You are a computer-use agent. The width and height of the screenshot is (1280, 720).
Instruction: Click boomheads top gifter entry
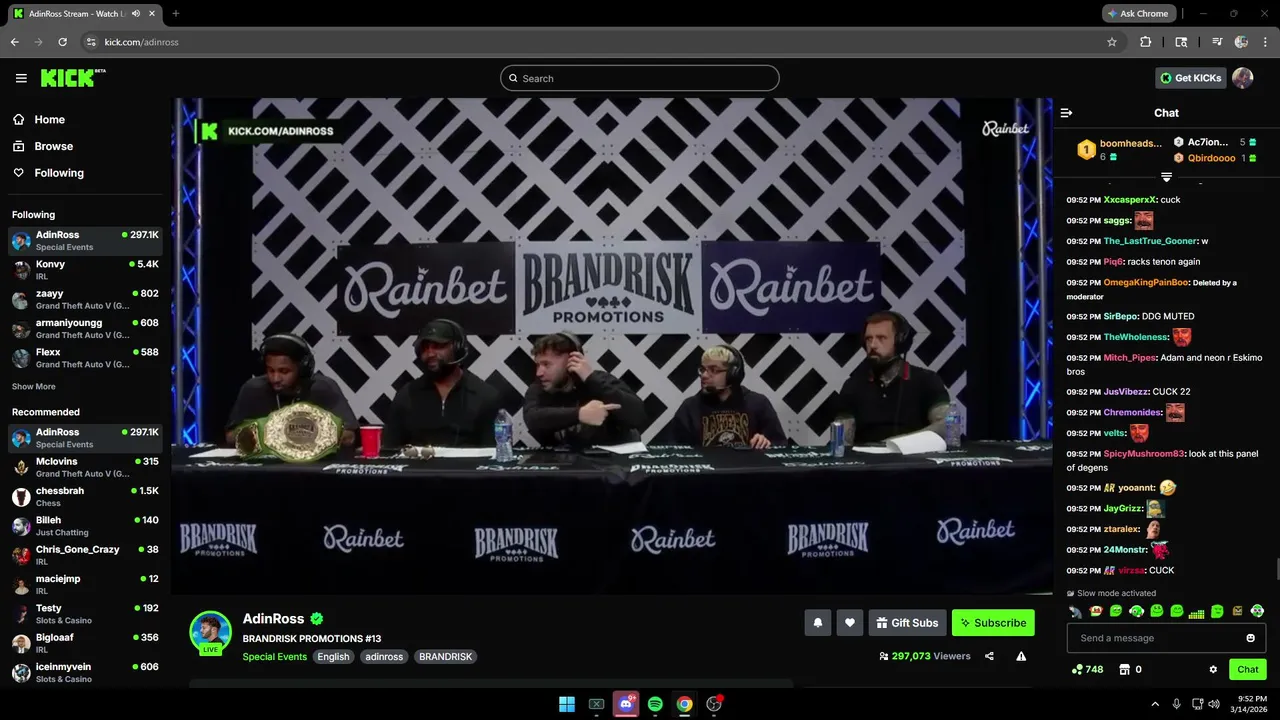1120,150
